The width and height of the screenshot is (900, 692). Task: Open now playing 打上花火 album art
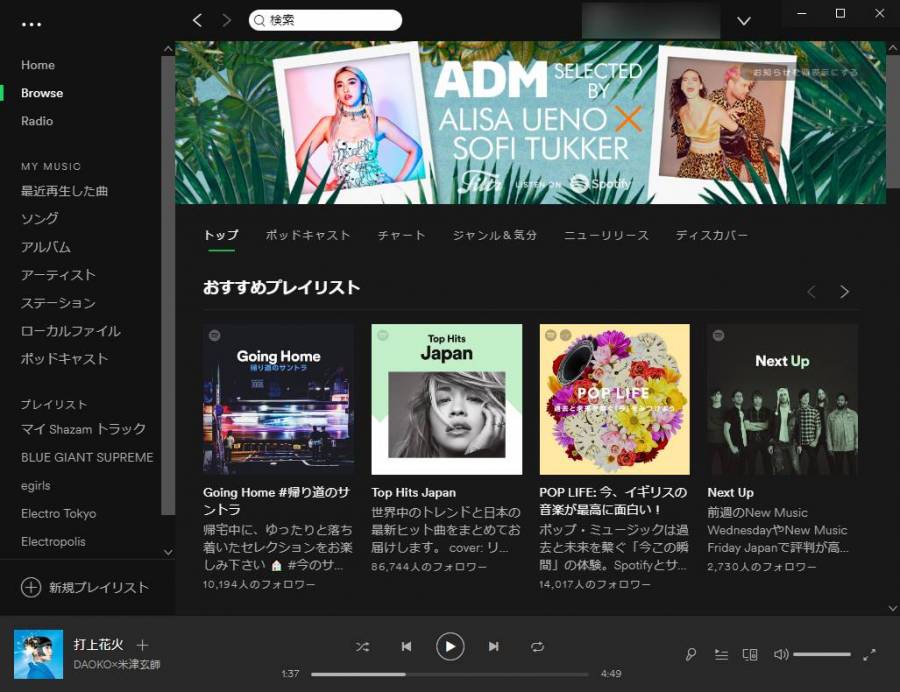[38, 654]
